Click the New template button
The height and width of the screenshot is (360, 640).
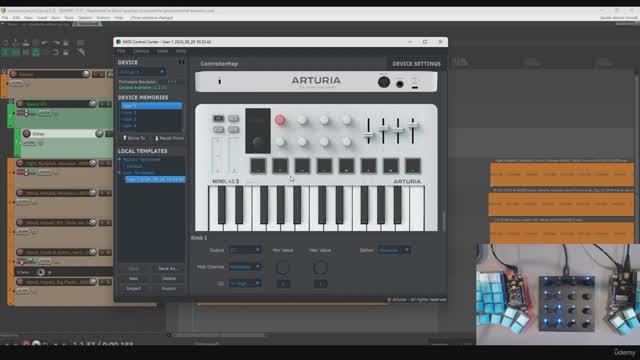click(x=133, y=279)
